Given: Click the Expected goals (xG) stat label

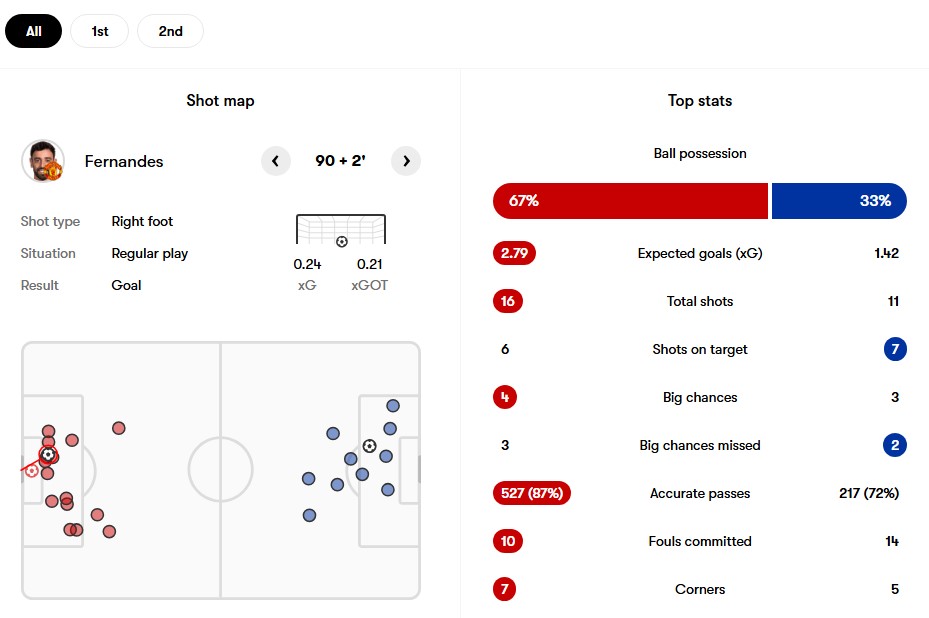Looking at the screenshot, I should tap(700, 254).
